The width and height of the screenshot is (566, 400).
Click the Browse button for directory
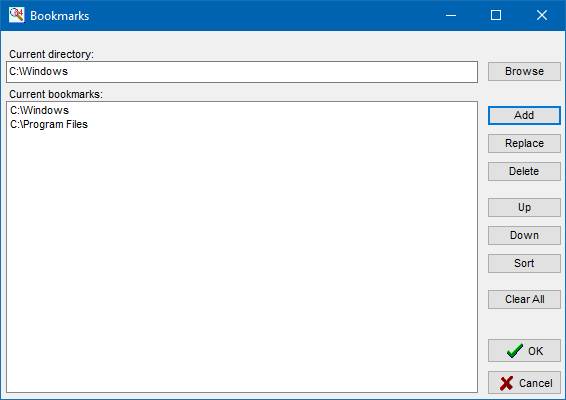tap(524, 71)
